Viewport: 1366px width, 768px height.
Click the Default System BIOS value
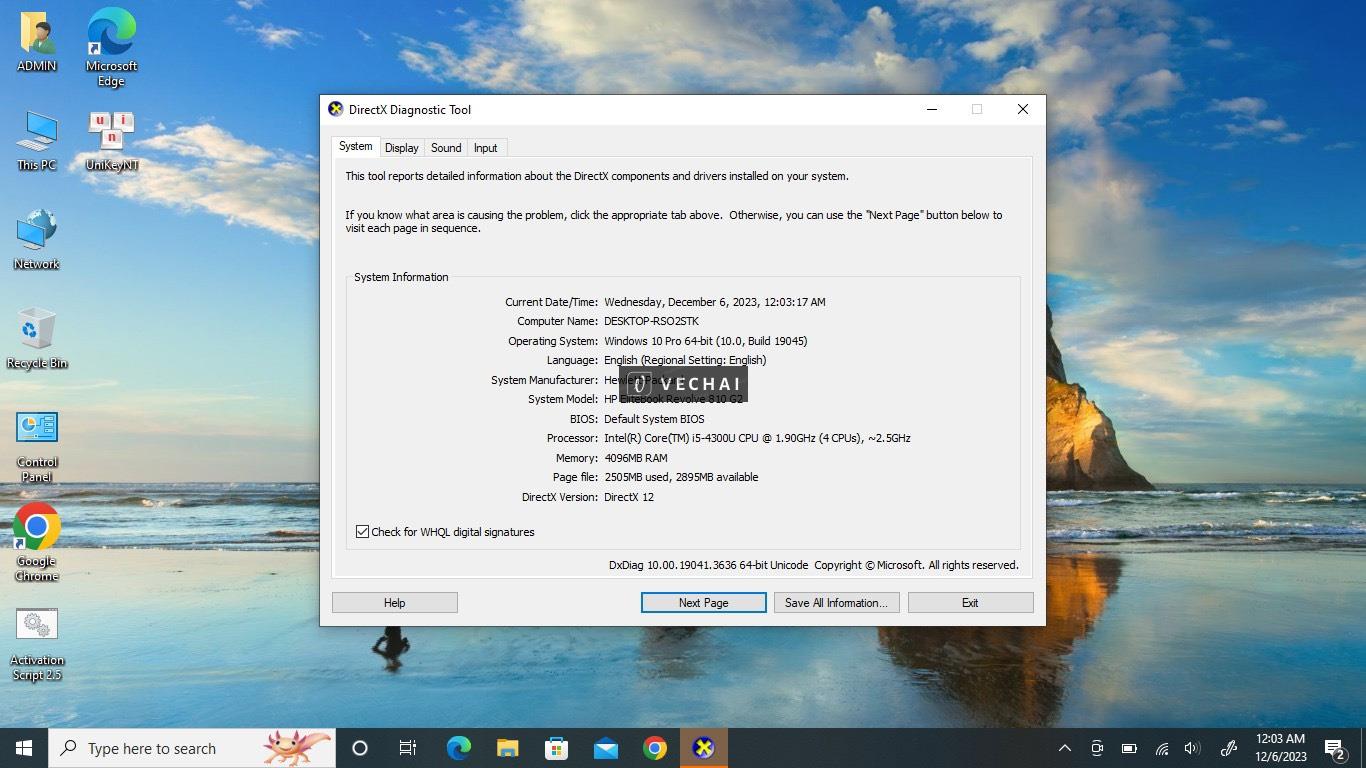[654, 419]
